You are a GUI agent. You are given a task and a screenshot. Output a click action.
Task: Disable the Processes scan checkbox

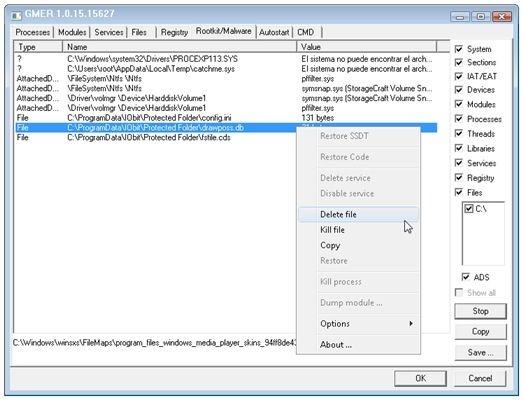point(459,119)
